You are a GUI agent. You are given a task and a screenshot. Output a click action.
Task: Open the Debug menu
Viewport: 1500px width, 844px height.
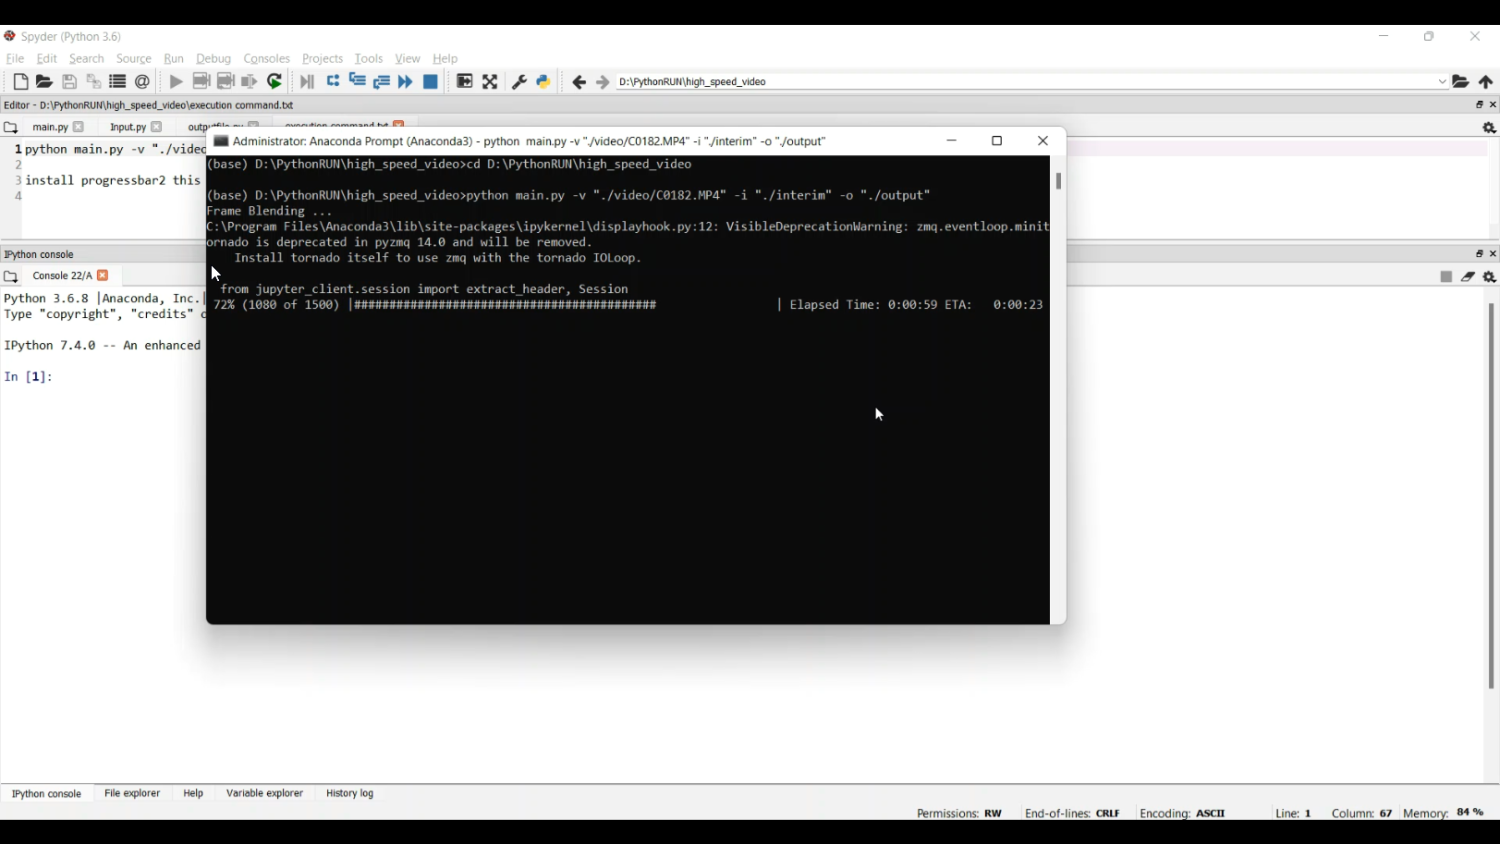213,59
